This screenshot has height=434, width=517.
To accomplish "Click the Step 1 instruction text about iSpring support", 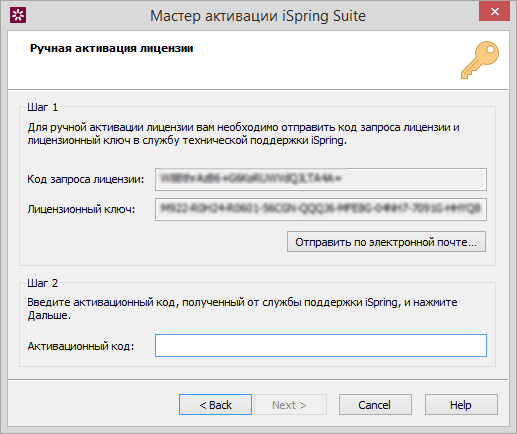I will click(x=244, y=134).
